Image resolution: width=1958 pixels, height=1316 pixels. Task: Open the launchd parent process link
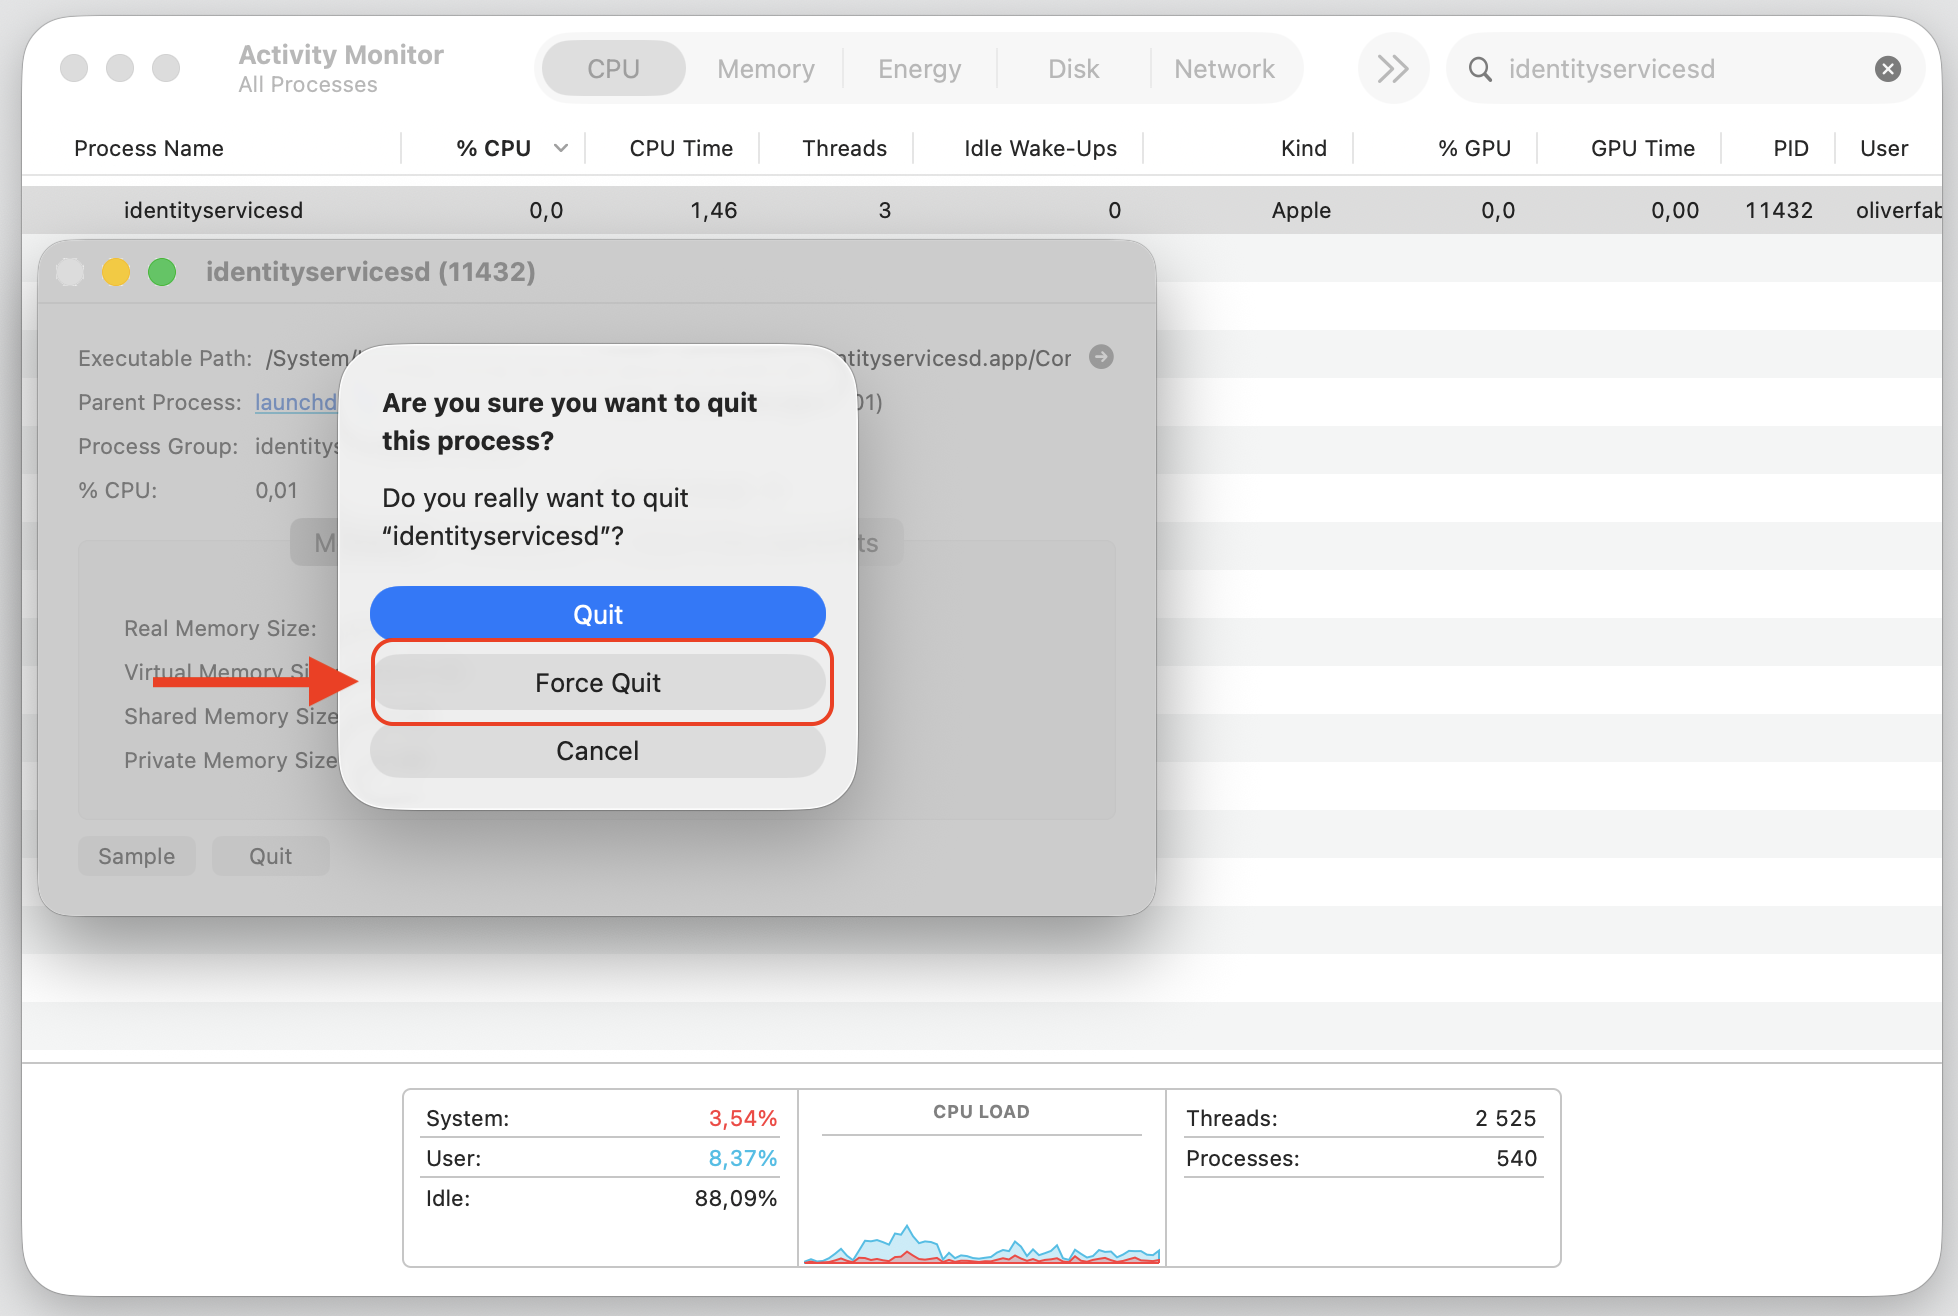(x=296, y=402)
